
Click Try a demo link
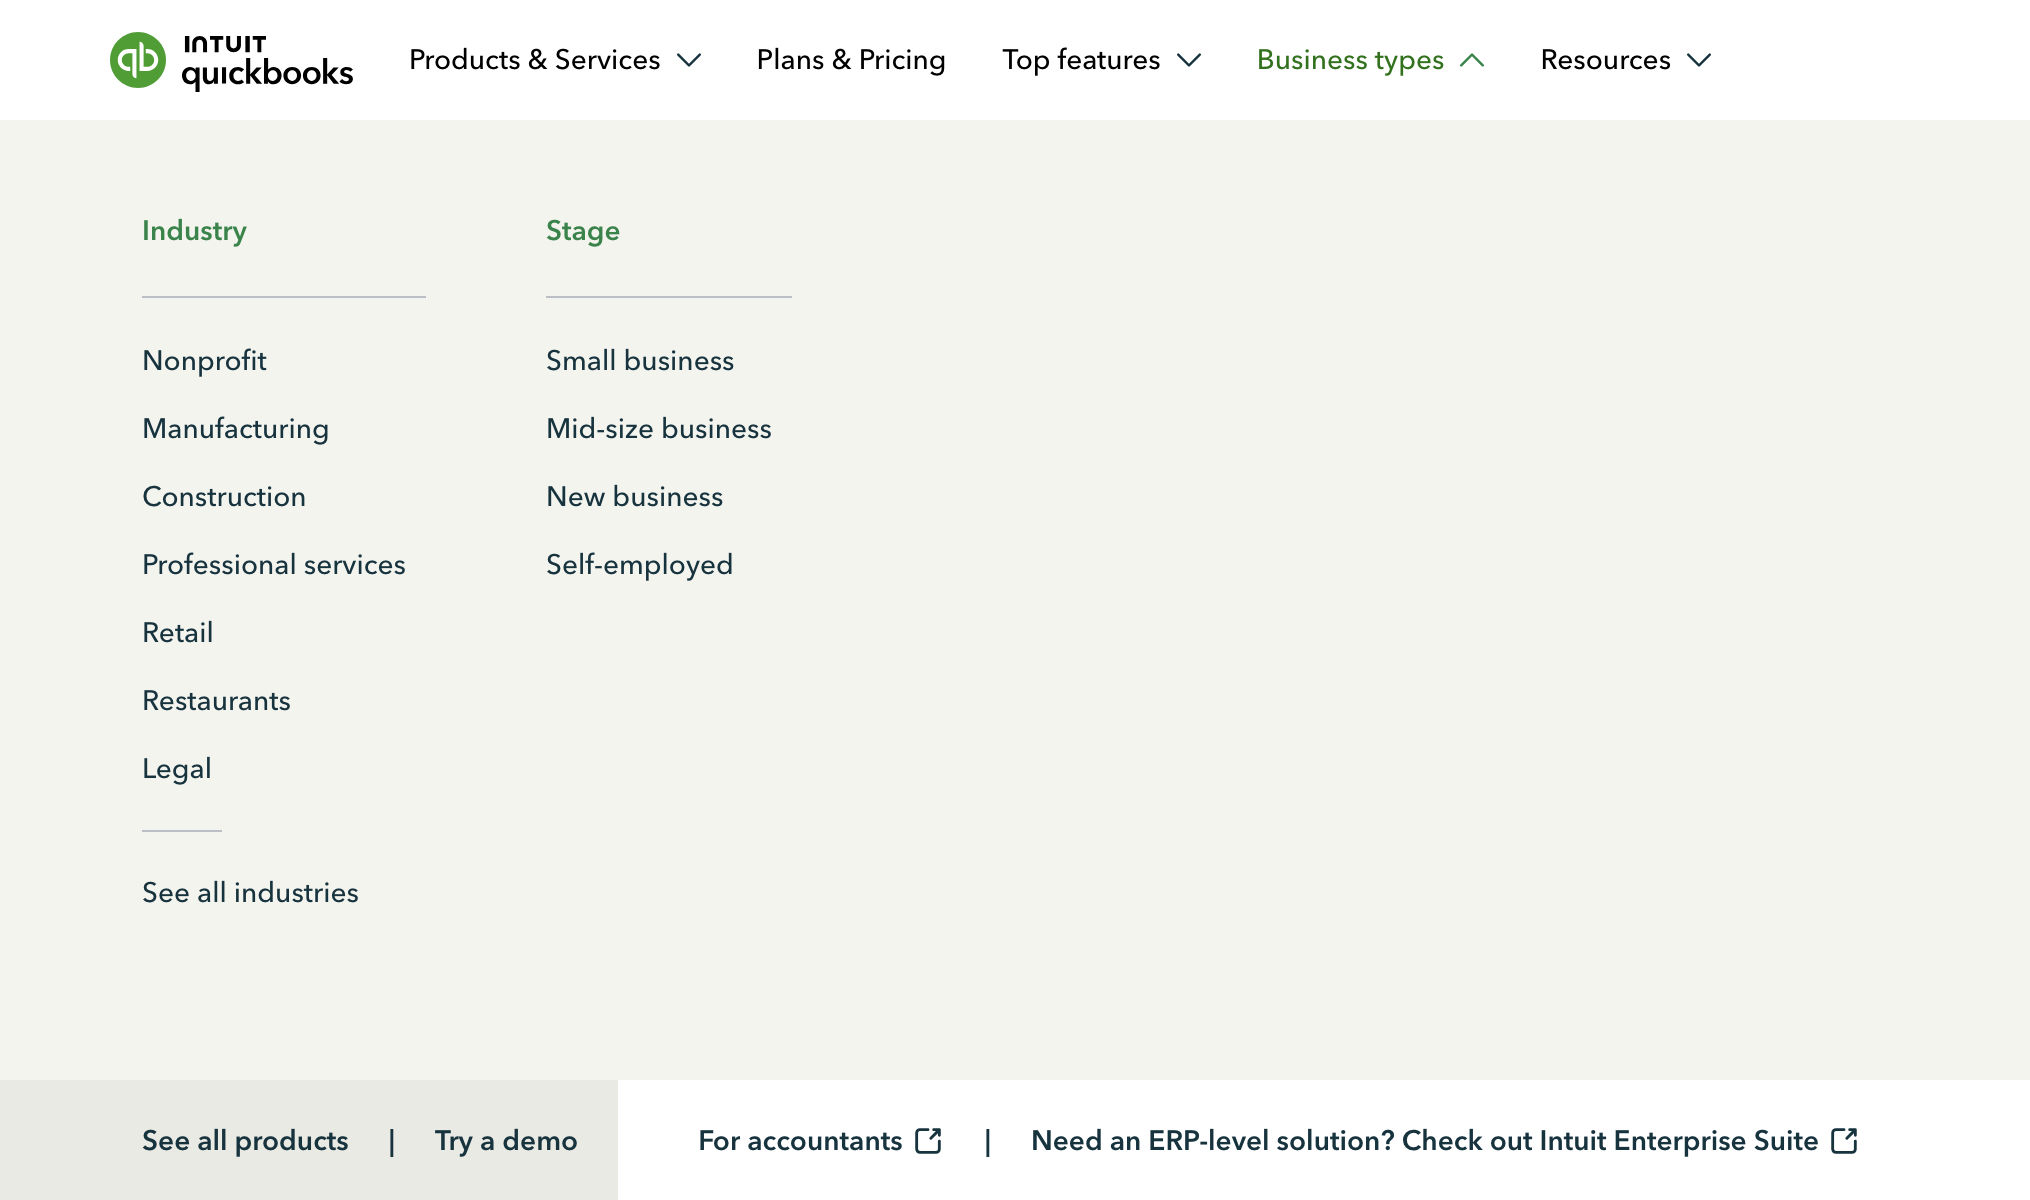[506, 1140]
